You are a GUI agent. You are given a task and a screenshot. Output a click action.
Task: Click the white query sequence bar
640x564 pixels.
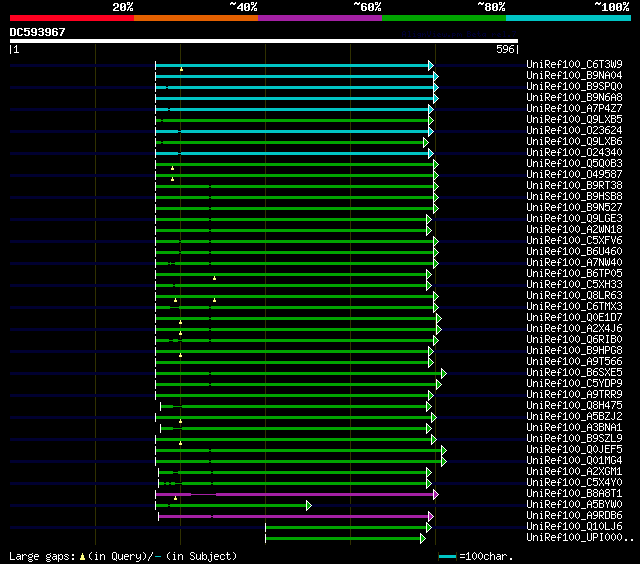point(263,41)
